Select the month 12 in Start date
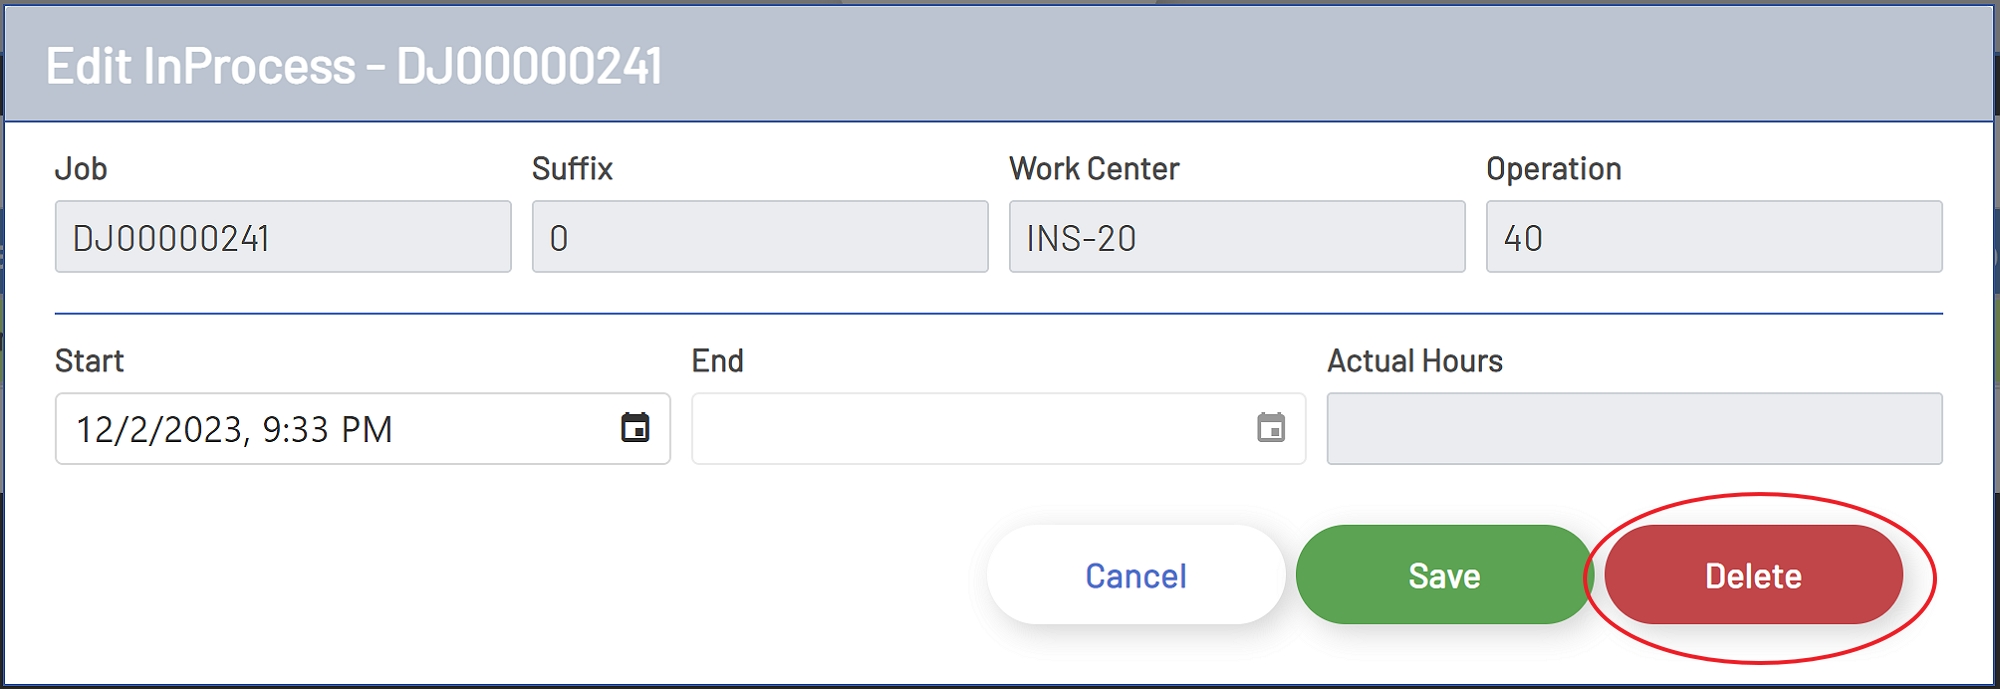 click(95, 429)
